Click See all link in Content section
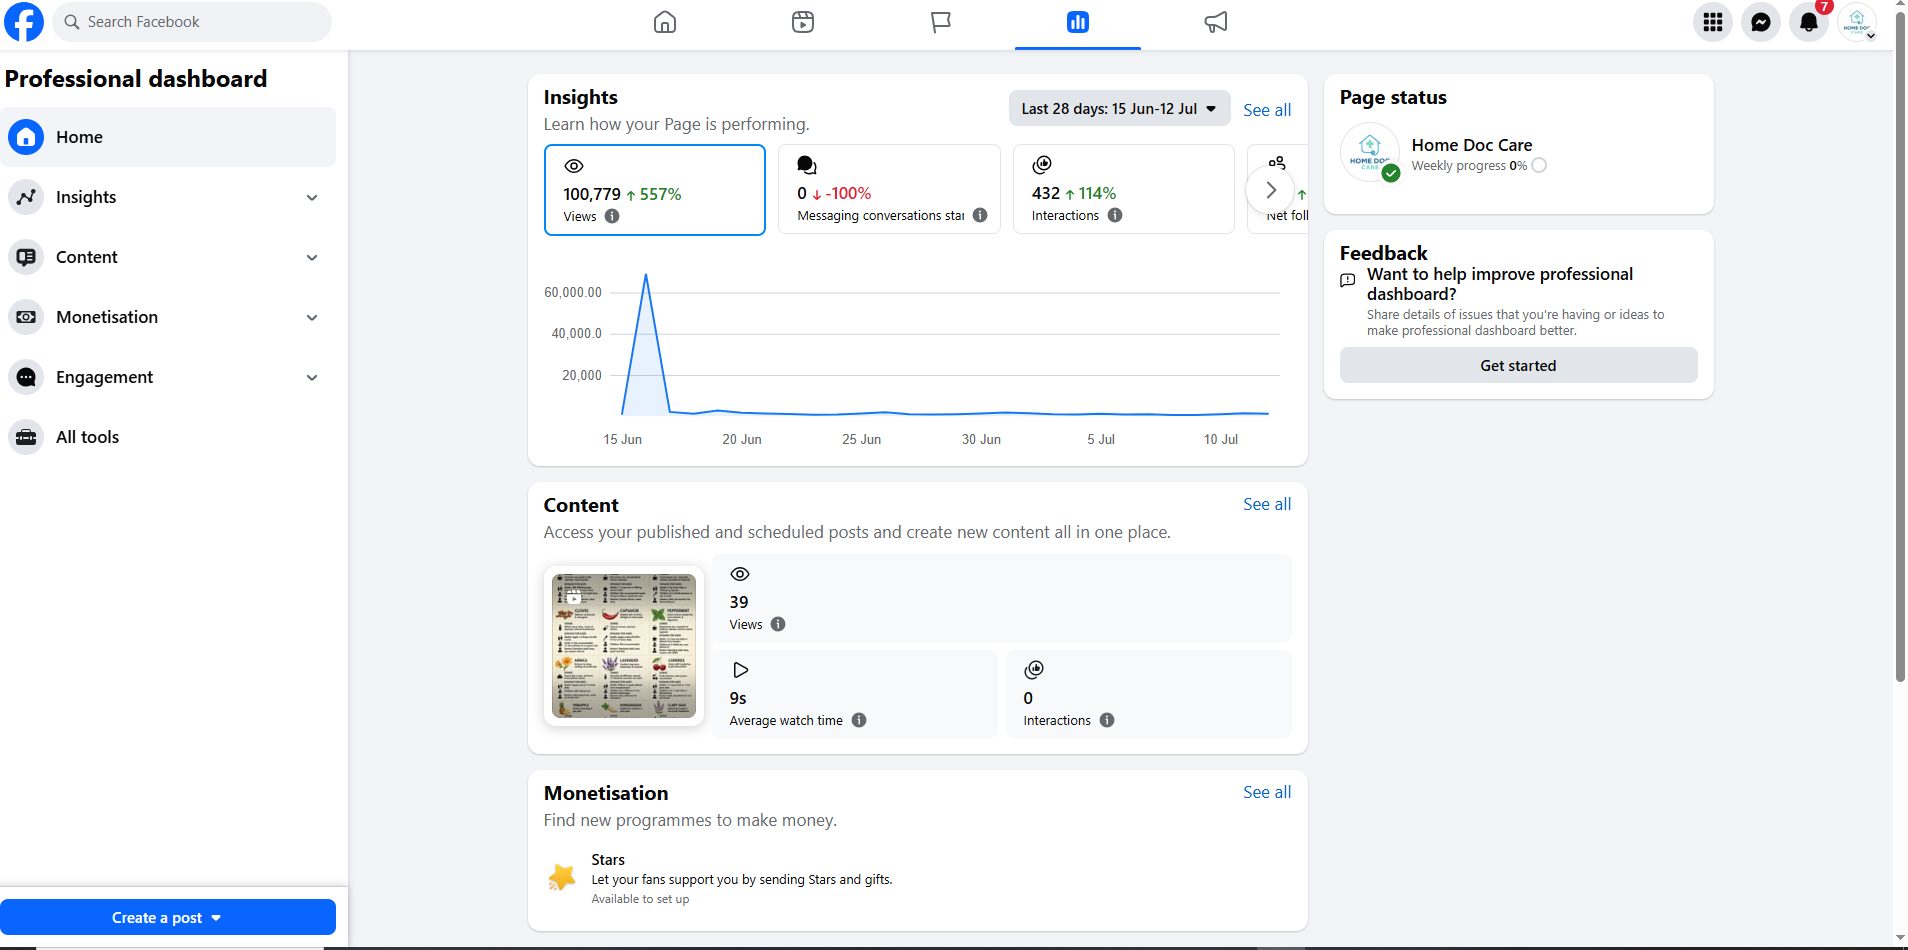The image size is (1908, 950). click(1267, 504)
